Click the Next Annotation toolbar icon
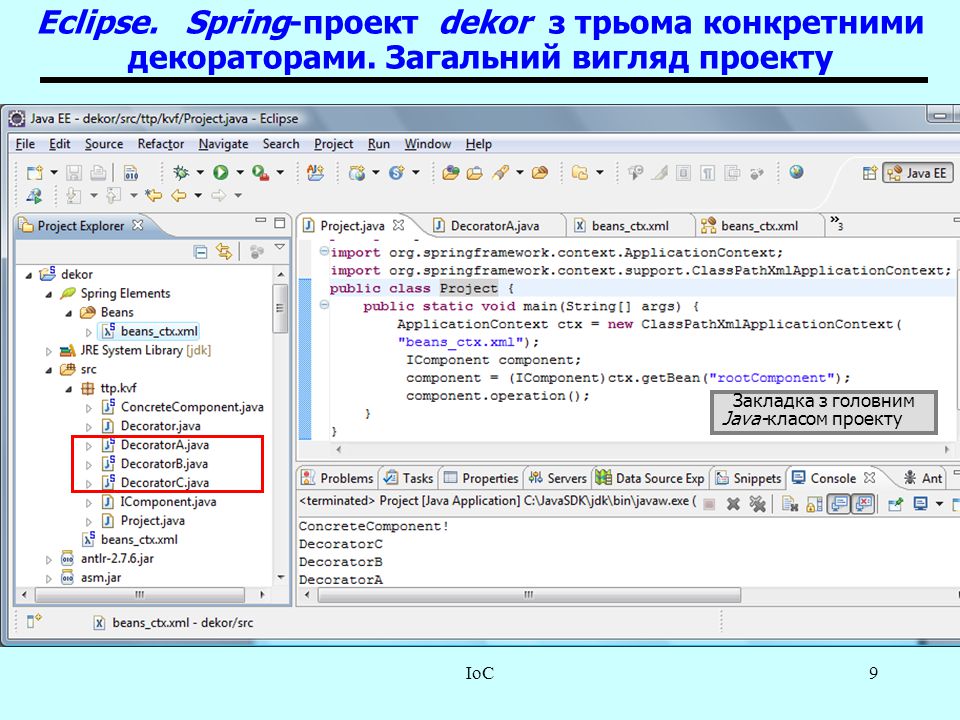 (x=73, y=196)
